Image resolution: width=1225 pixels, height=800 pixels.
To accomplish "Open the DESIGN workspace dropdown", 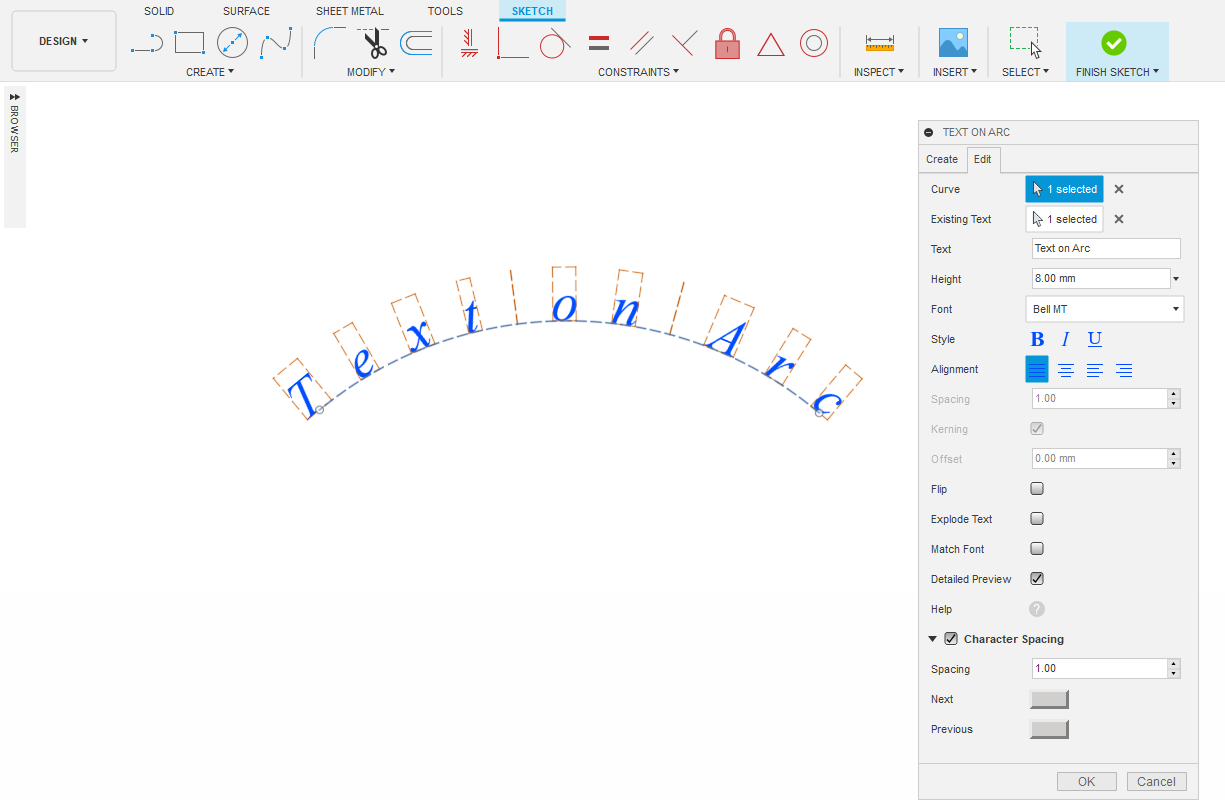I will tap(64, 41).
